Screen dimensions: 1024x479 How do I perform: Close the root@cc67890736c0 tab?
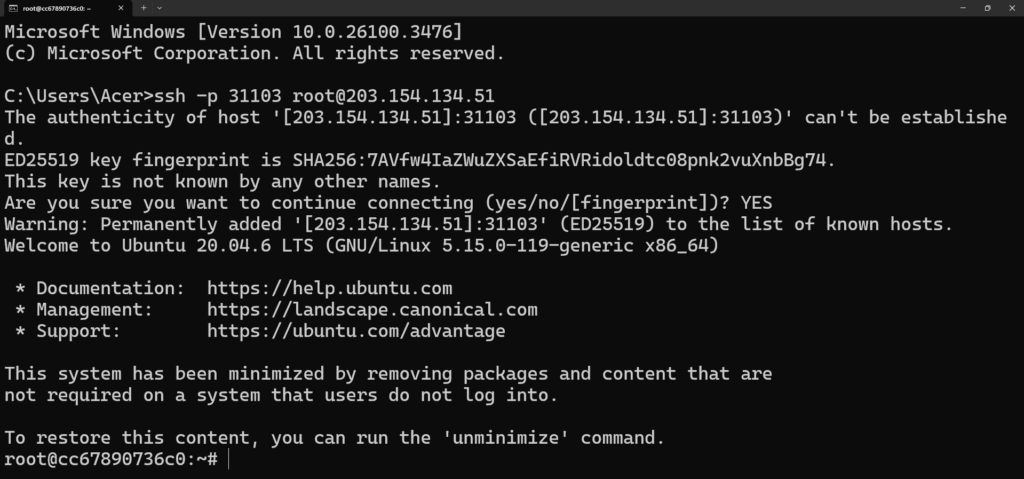(121, 8)
